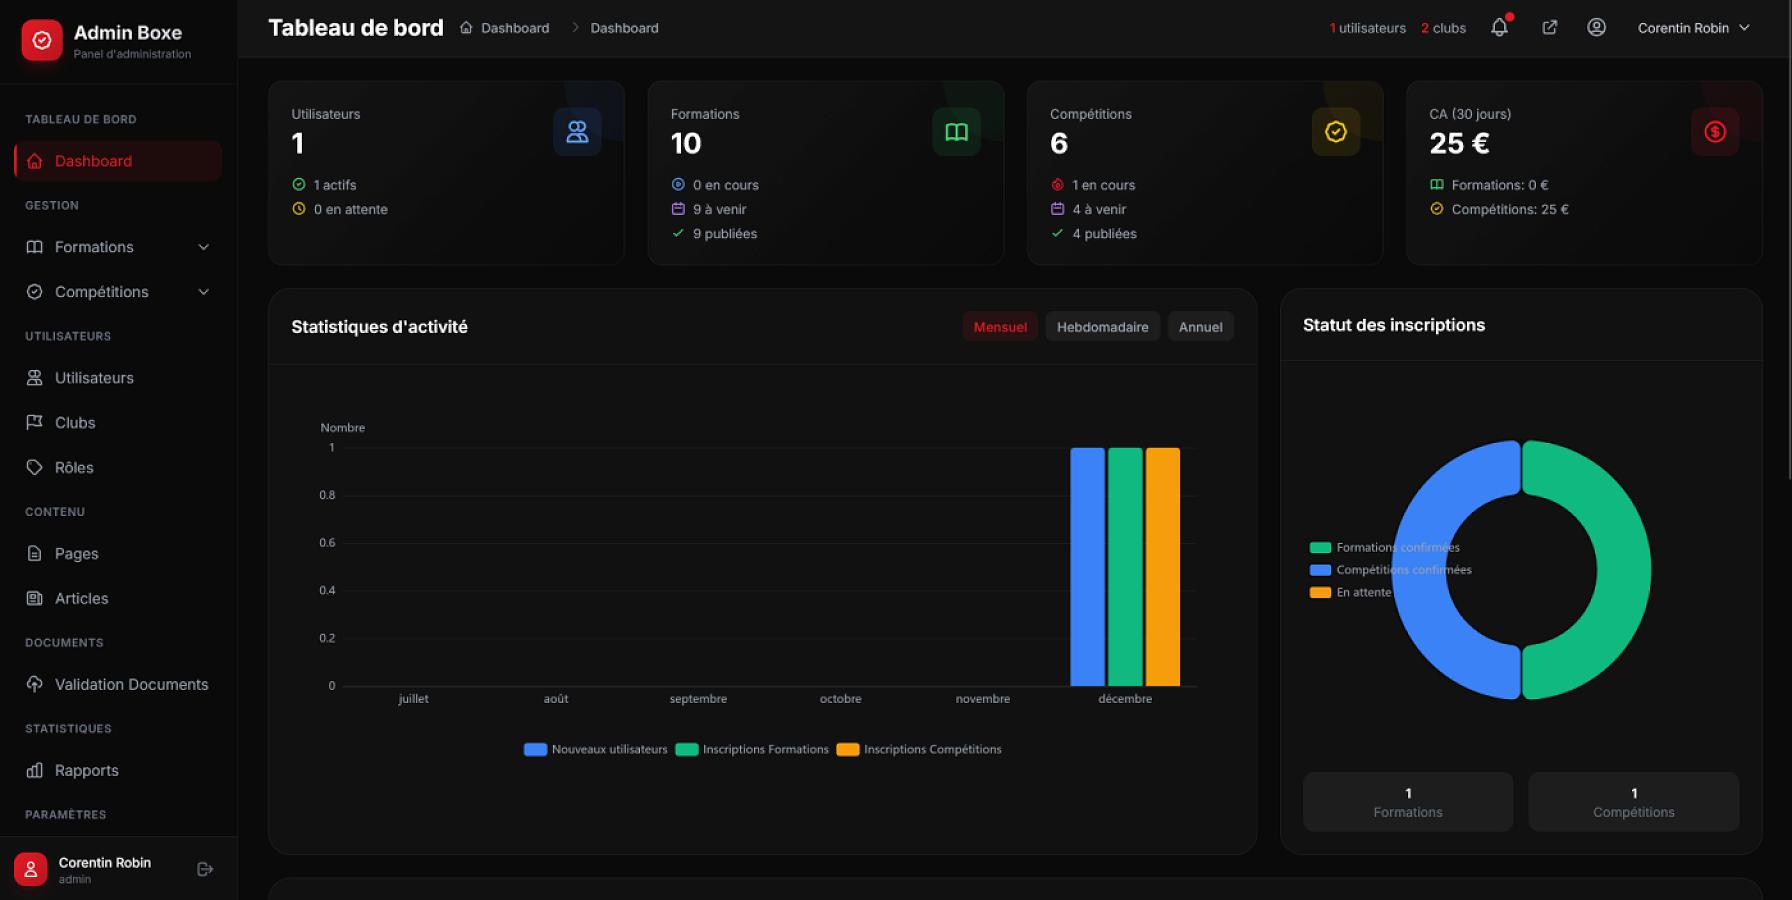The height and width of the screenshot is (900, 1792).
Task: Open the Corentin Robin account dropdown
Action: point(1693,28)
